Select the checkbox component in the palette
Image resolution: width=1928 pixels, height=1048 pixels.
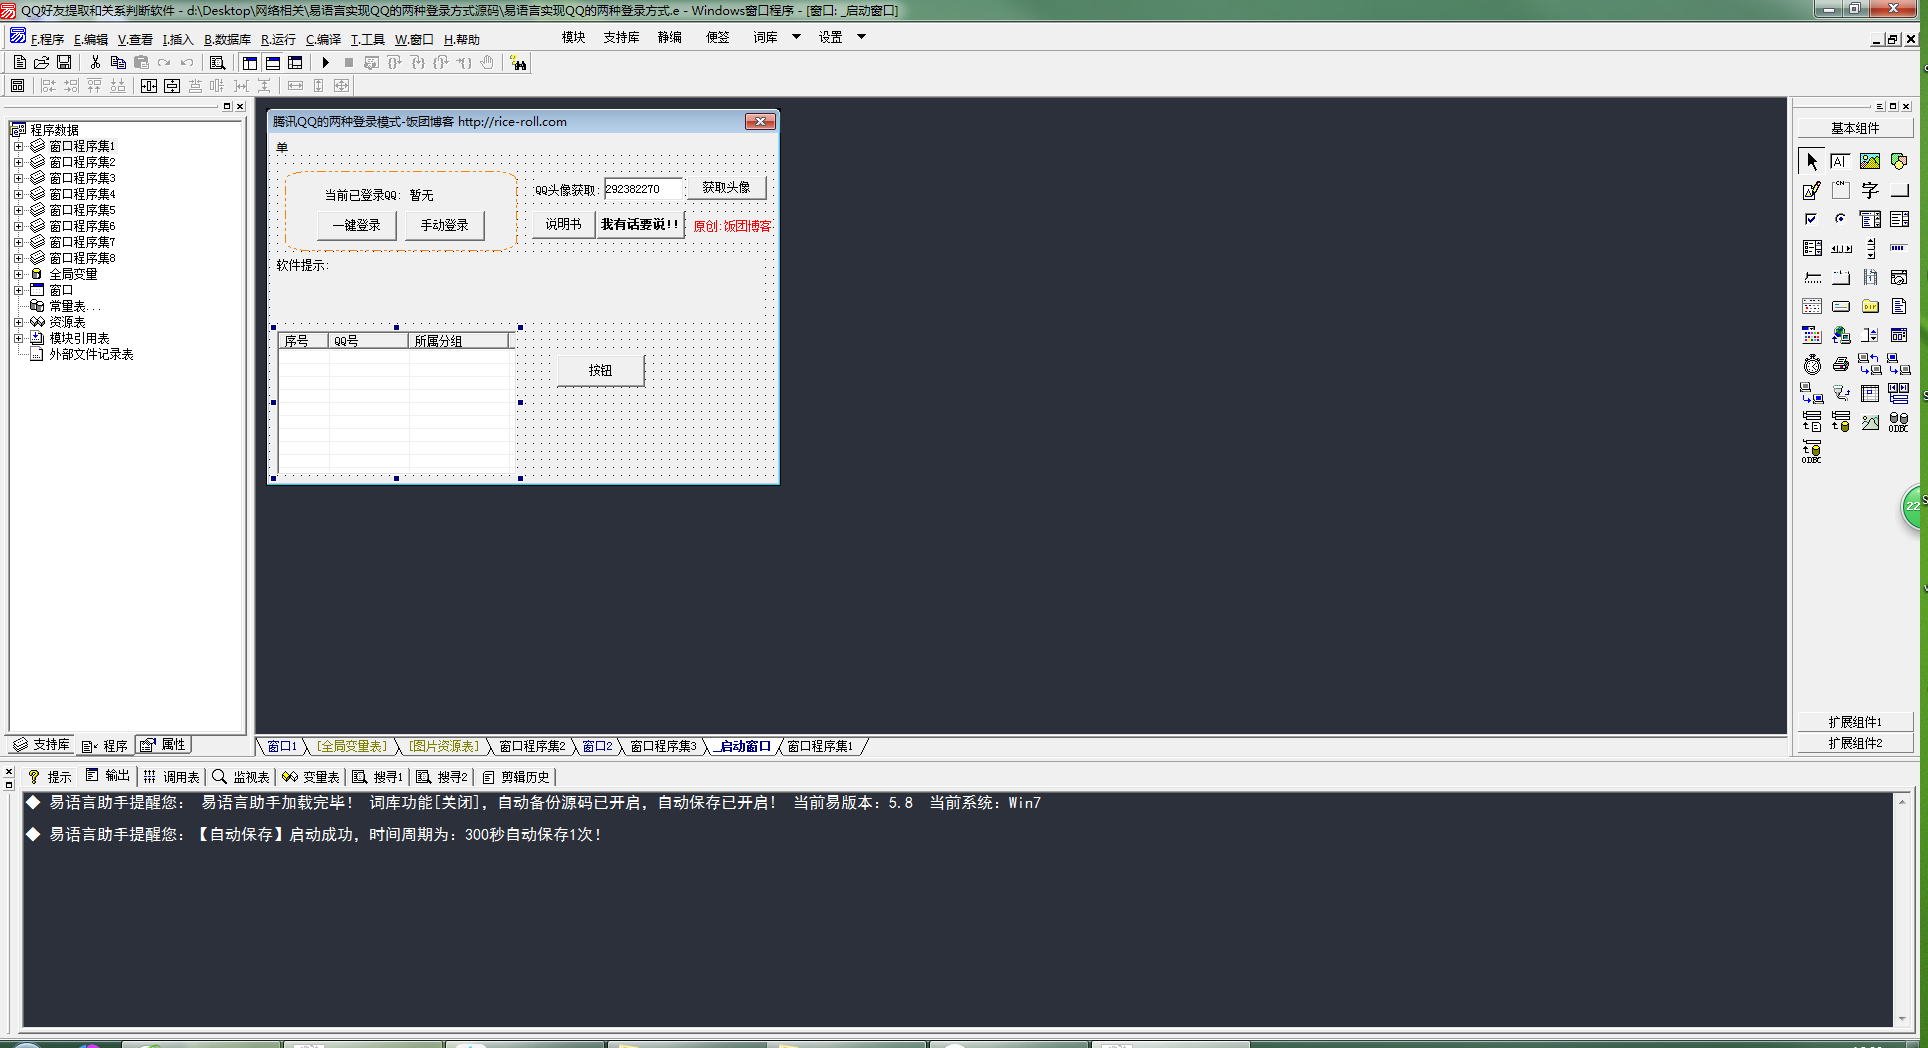click(1812, 219)
